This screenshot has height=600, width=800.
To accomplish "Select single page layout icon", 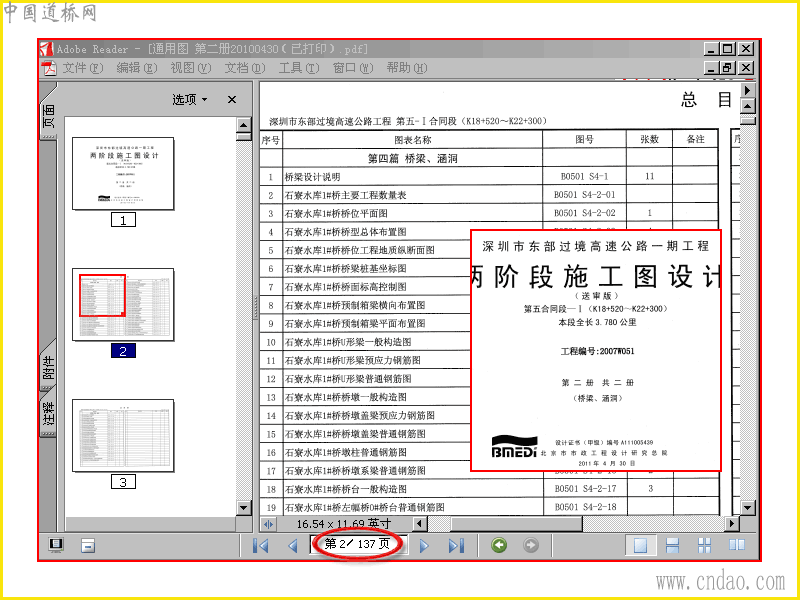I will coord(640,545).
